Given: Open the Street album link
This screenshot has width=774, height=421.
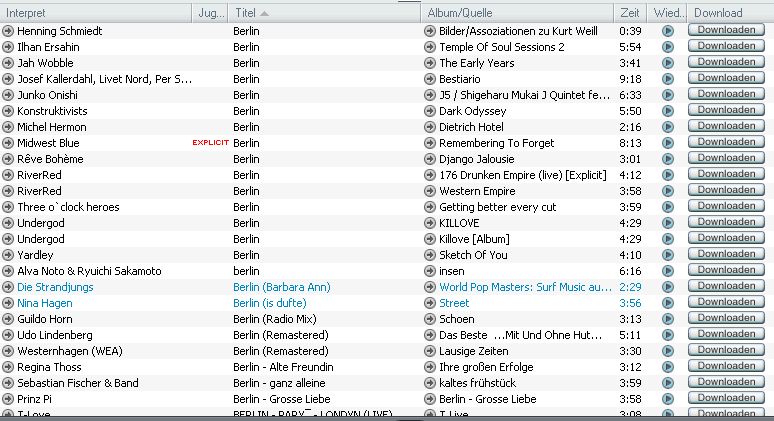Looking at the screenshot, I should (454, 303).
